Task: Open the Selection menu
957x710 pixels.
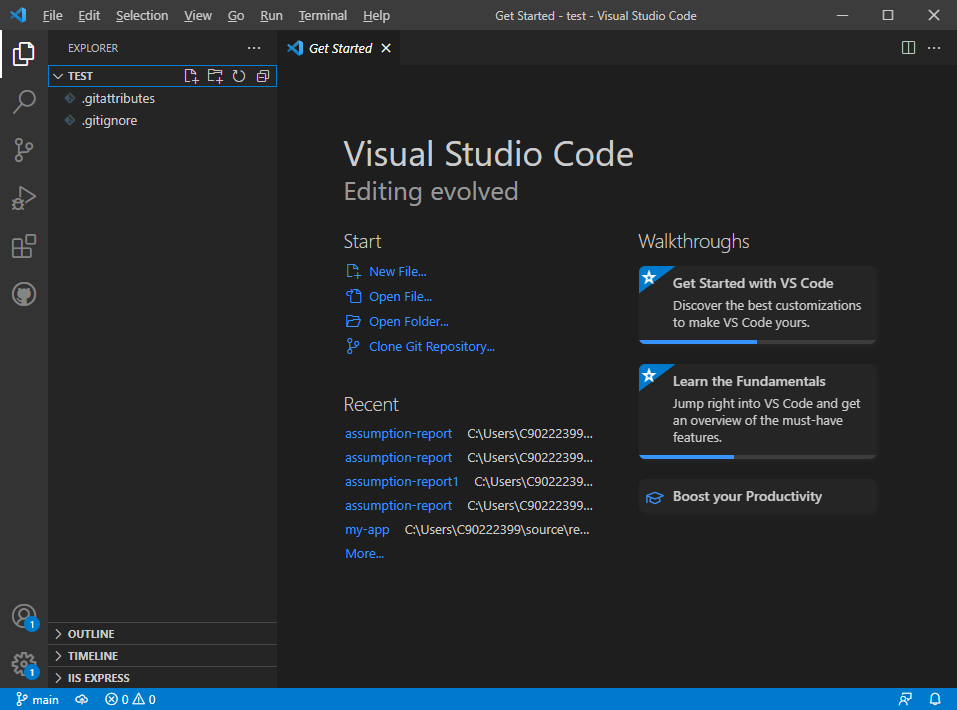Action: (142, 16)
